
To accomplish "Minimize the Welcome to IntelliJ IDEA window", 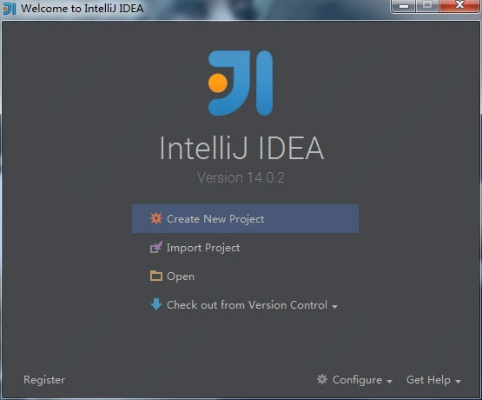I will click(404, 6).
